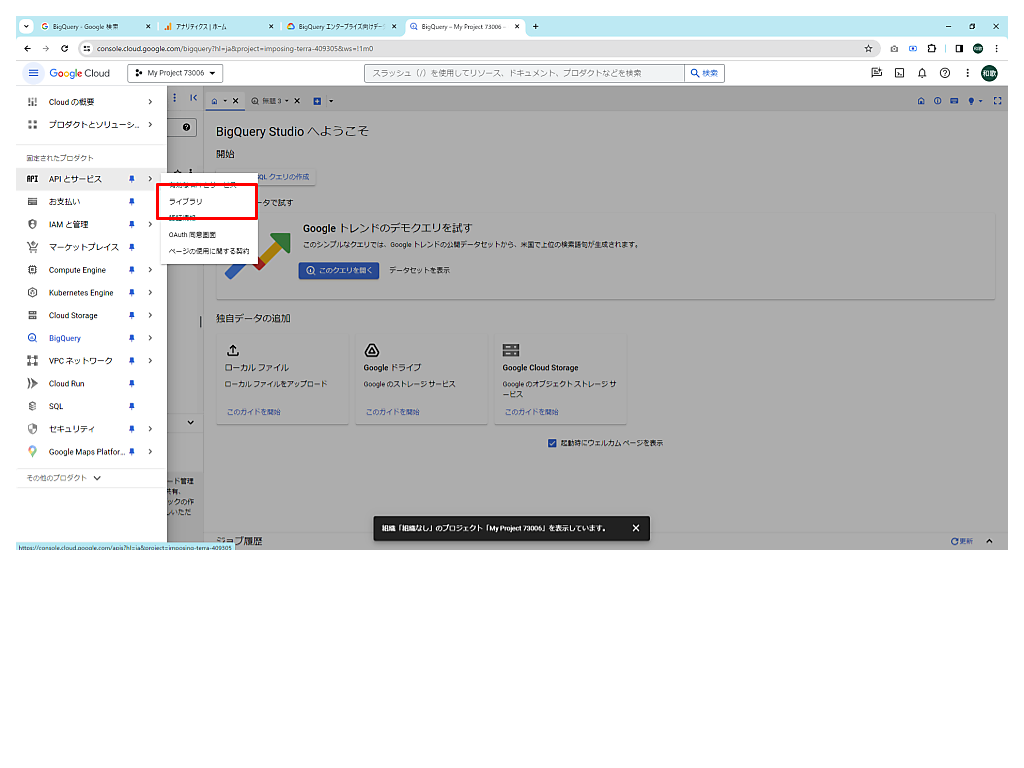Open notifications bell

[x=922, y=73]
